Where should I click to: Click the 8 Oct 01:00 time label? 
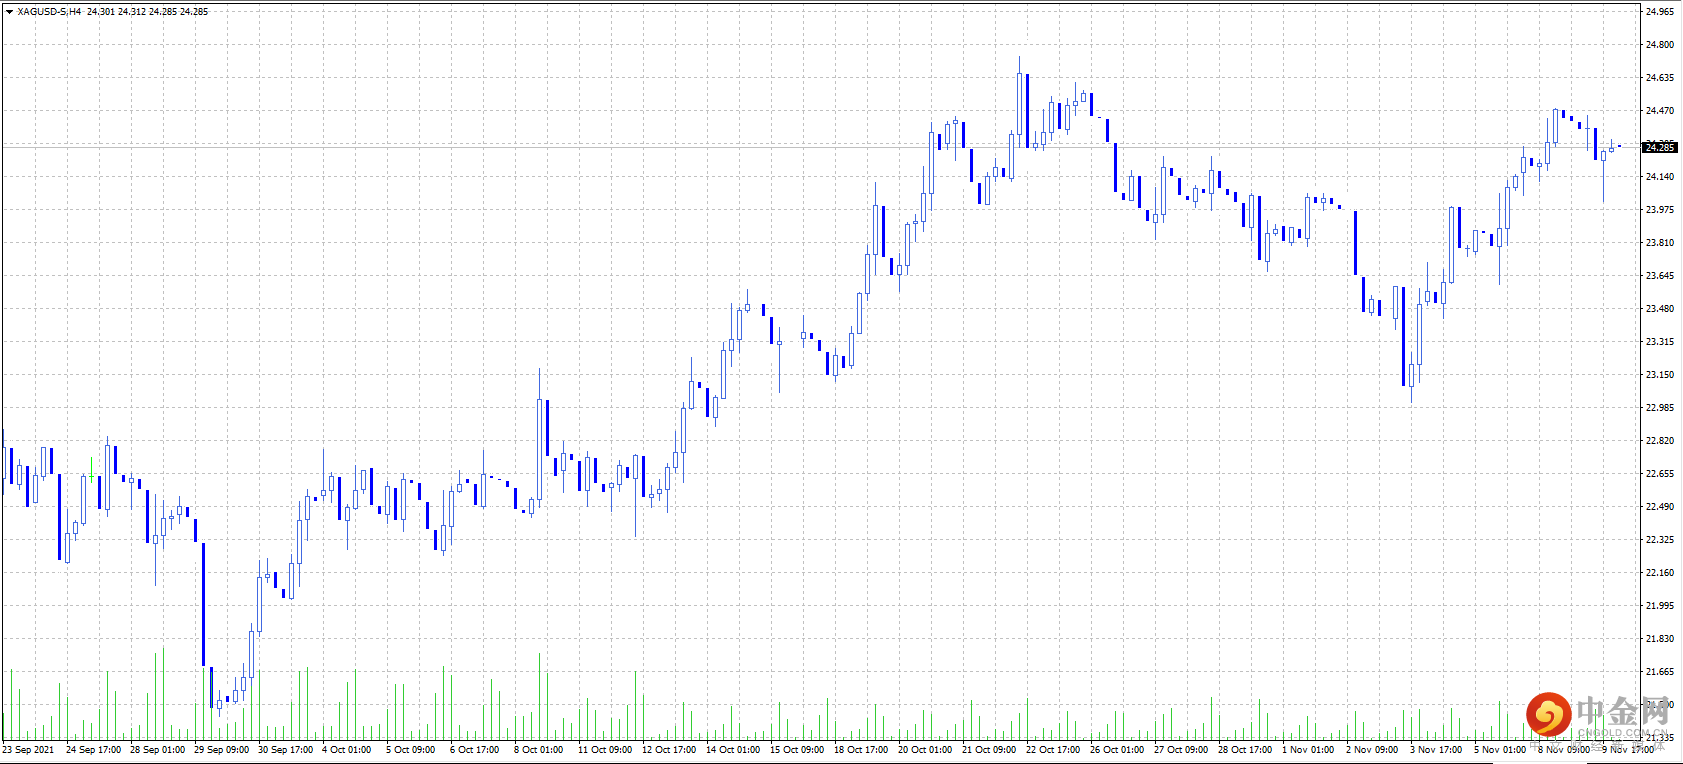pos(538,750)
